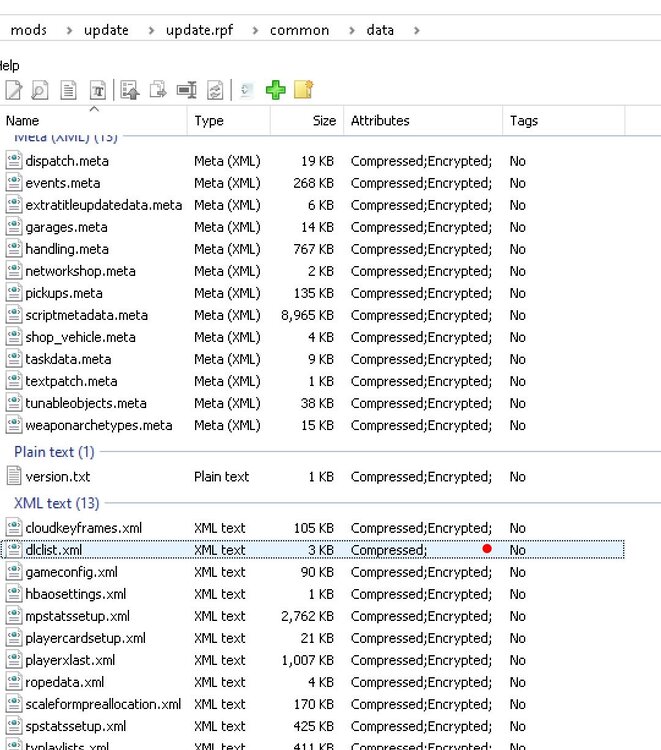Select the playercardsetup.xml file
This screenshot has height=750, width=661.
click(86, 638)
